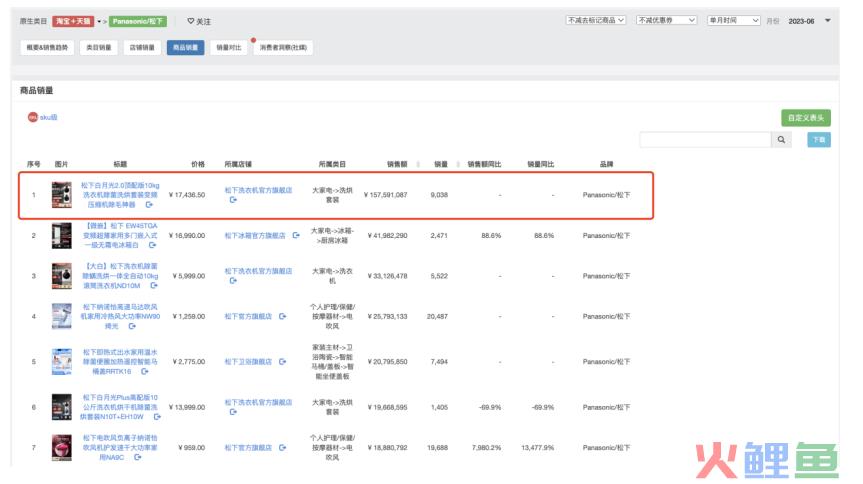Click category cell 大家电->洗衣机
This screenshot has width=863, height=484.
pos(332,276)
